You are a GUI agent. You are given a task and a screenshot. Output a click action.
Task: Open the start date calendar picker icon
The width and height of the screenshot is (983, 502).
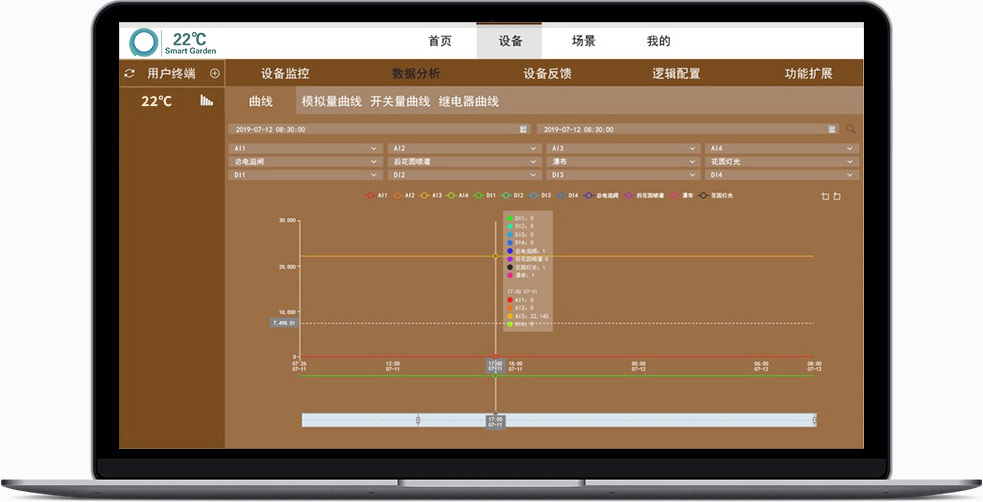523,129
